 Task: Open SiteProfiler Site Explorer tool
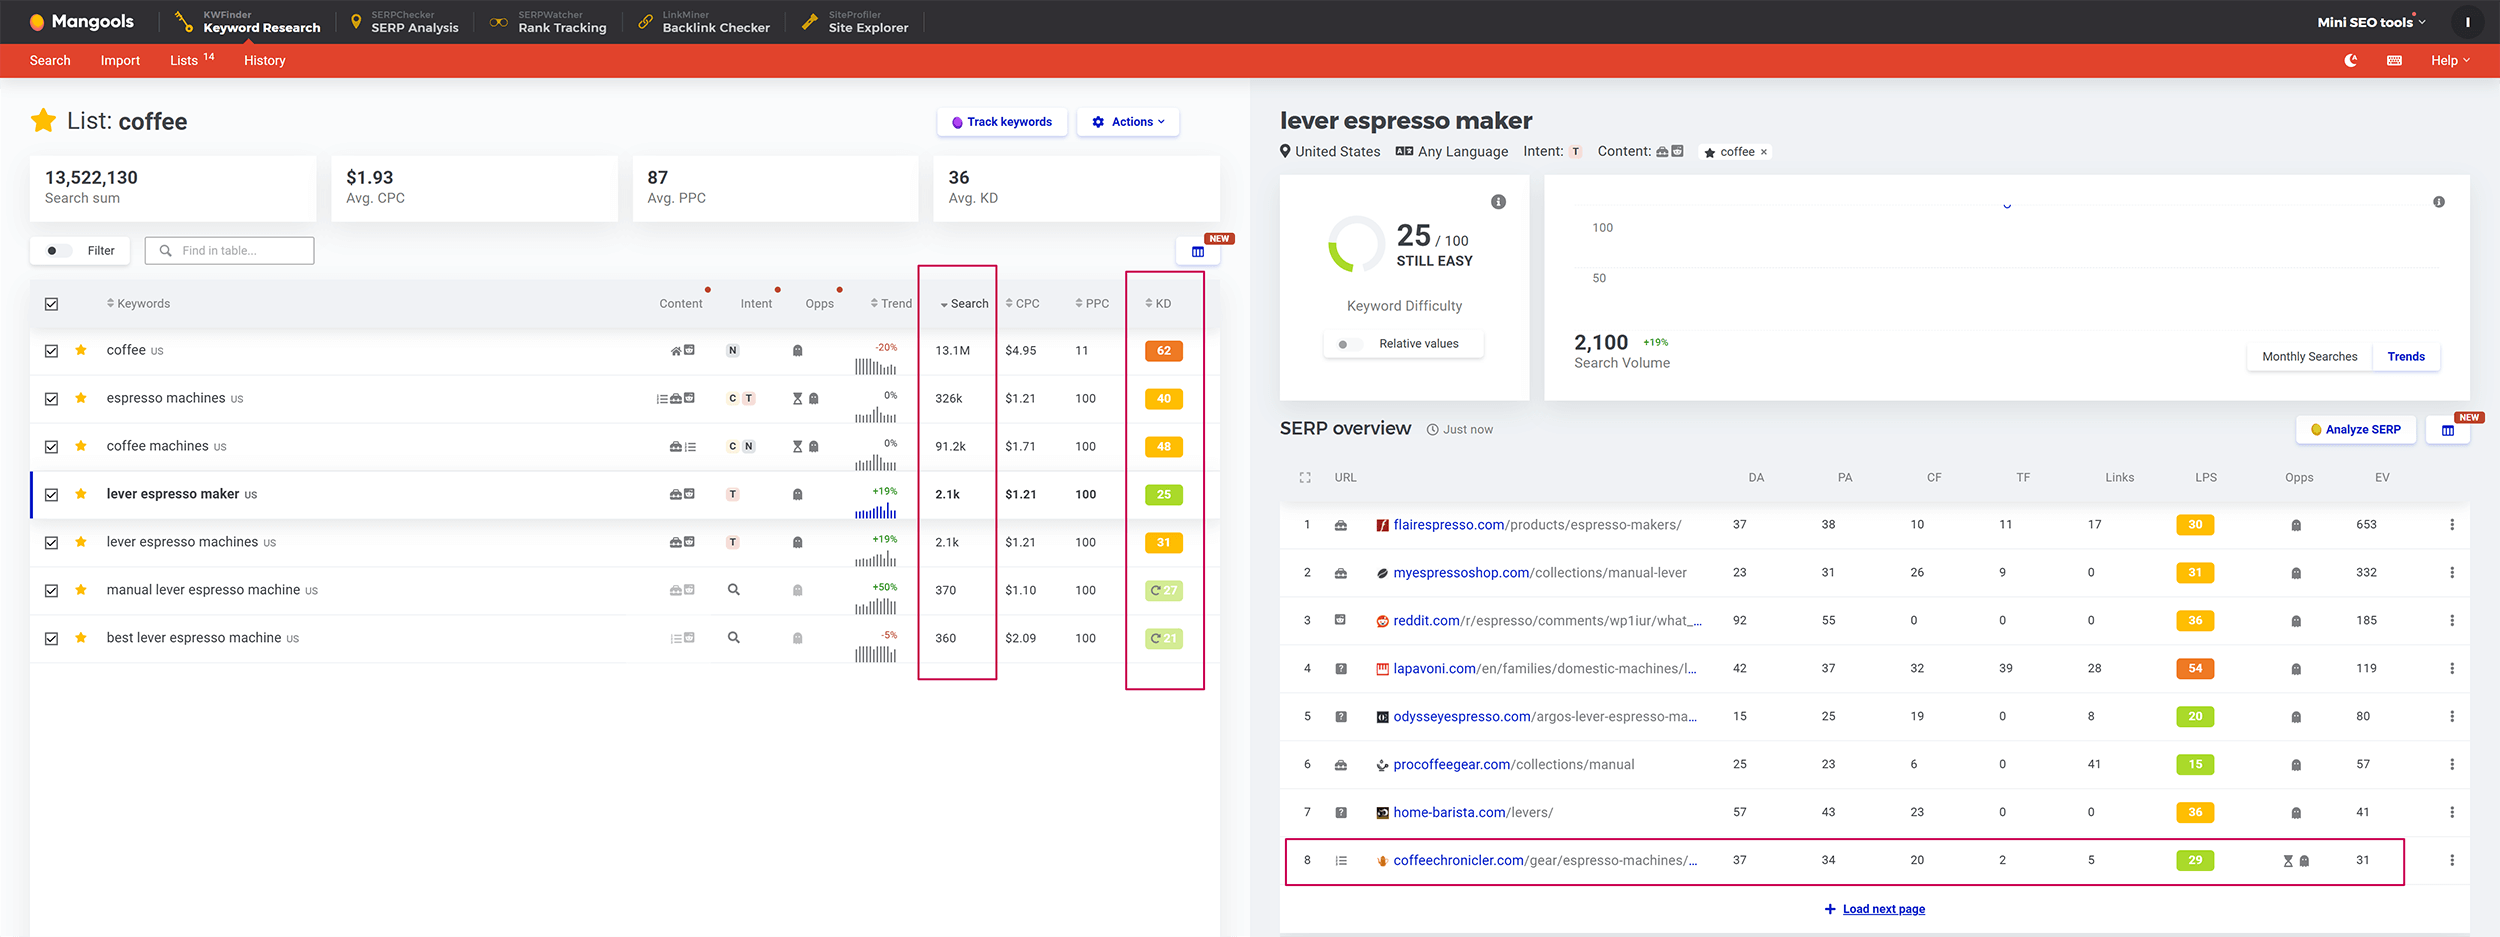[856, 22]
